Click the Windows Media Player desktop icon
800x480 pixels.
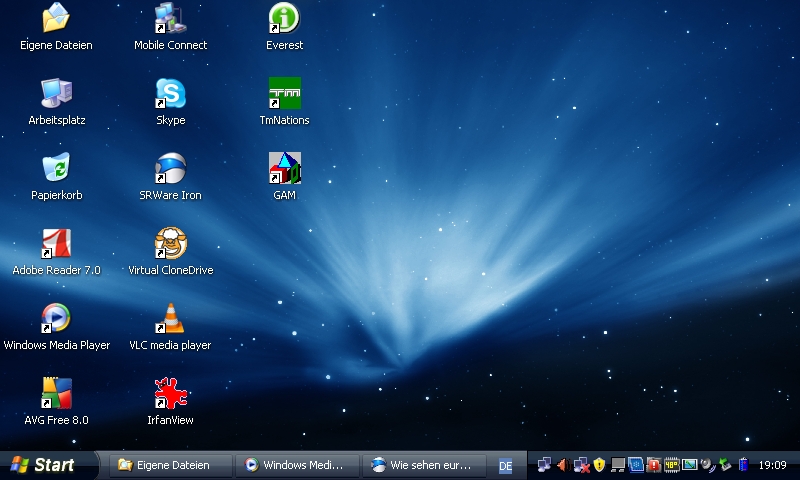tap(56, 319)
